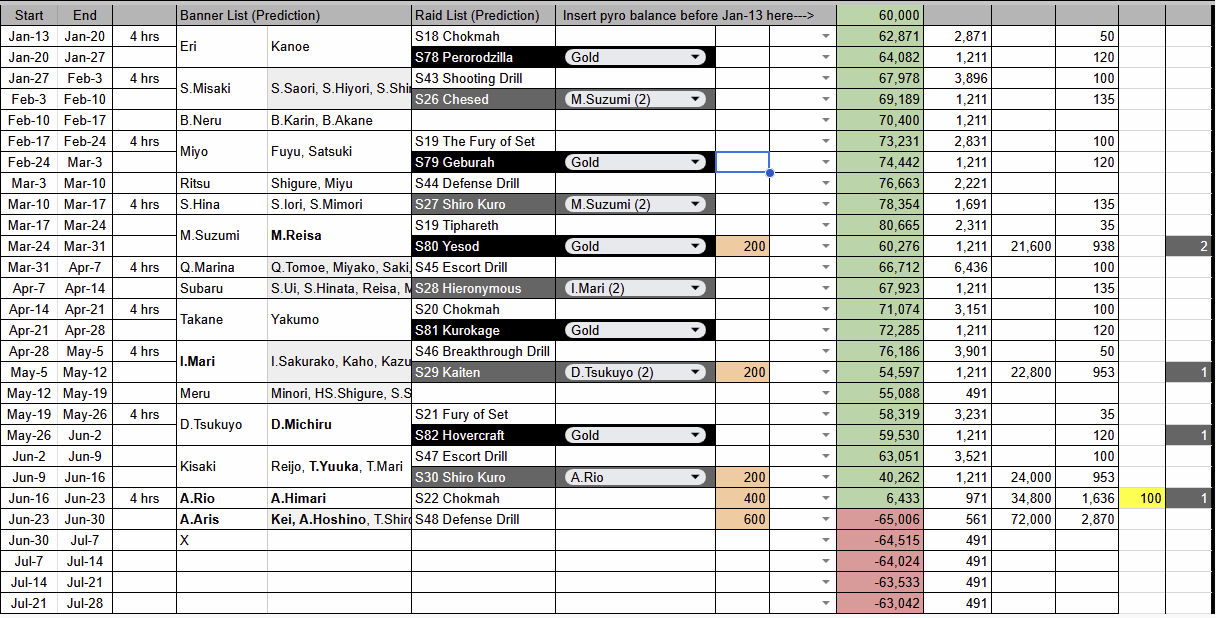Select the bold A.Himari cell
1216x618 pixels.
339,498
